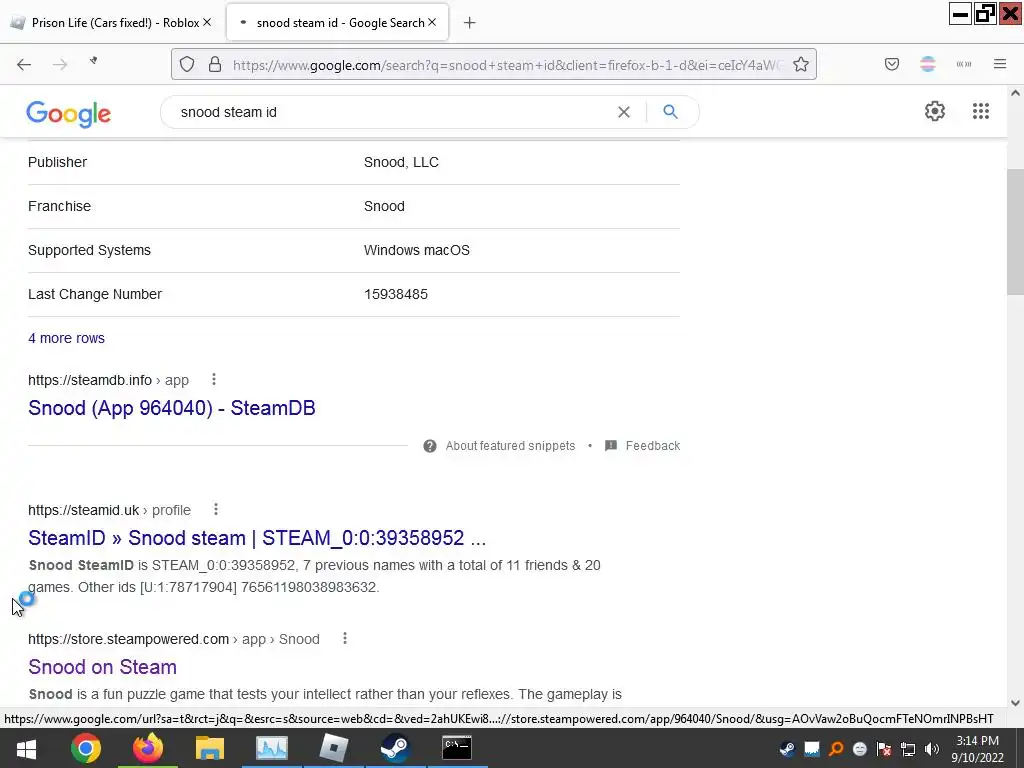Click the Windows macOS supported systems value
Image resolution: width=1024 pixels, height=768 pixels.
coord(417,250)
